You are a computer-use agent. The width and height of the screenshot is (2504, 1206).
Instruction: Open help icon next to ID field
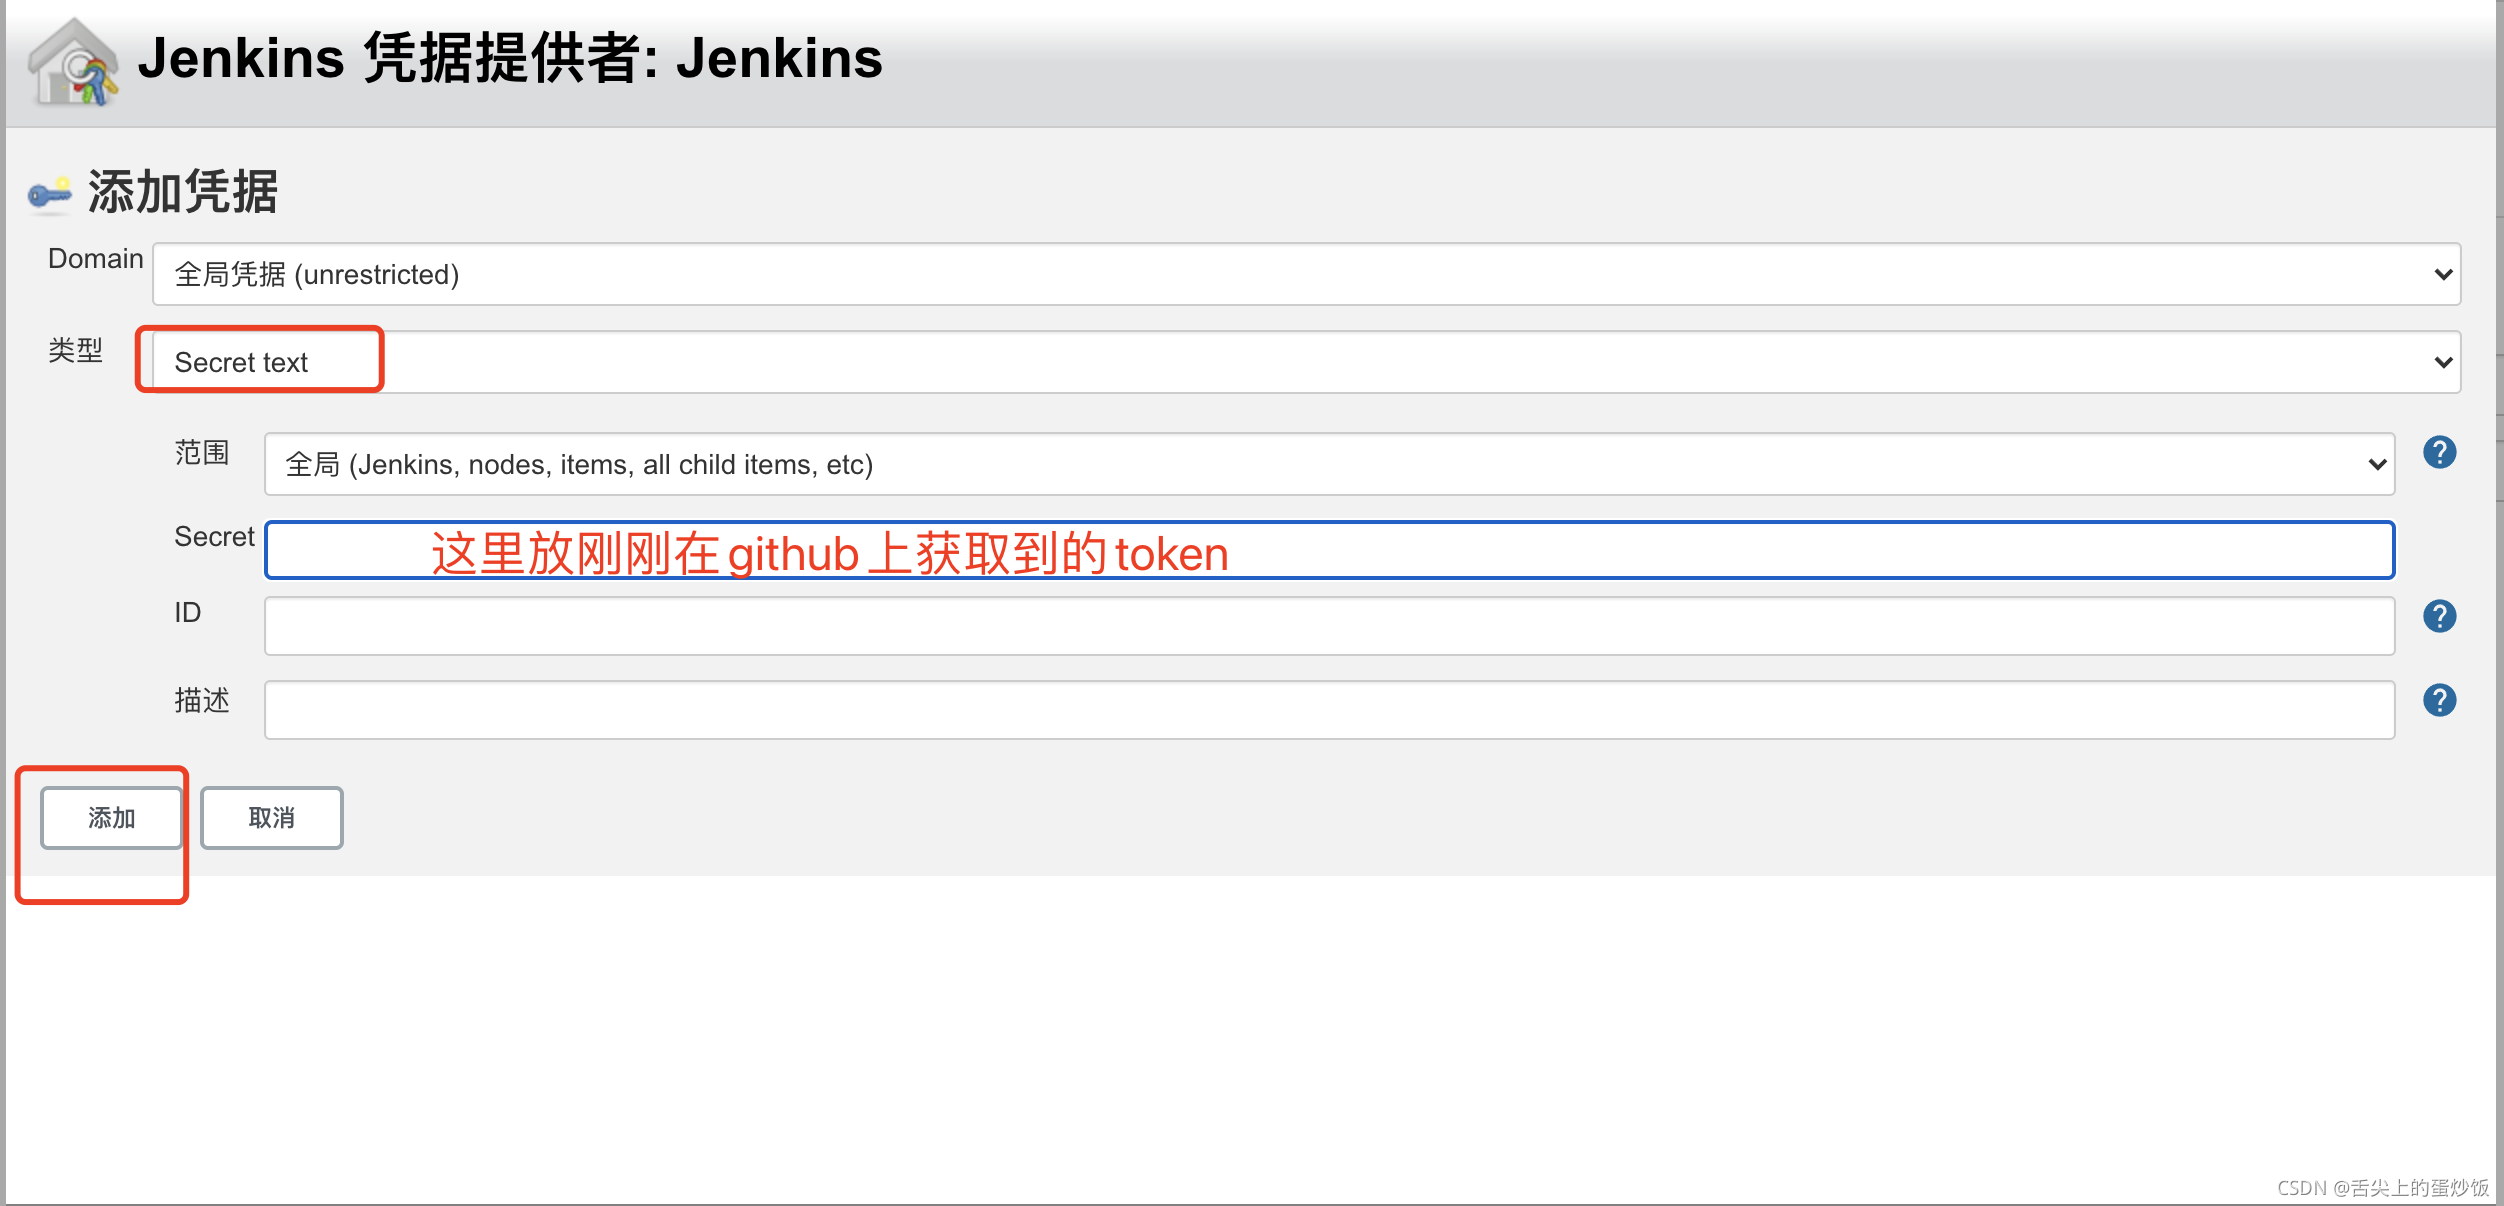(x=2439, y=616)
